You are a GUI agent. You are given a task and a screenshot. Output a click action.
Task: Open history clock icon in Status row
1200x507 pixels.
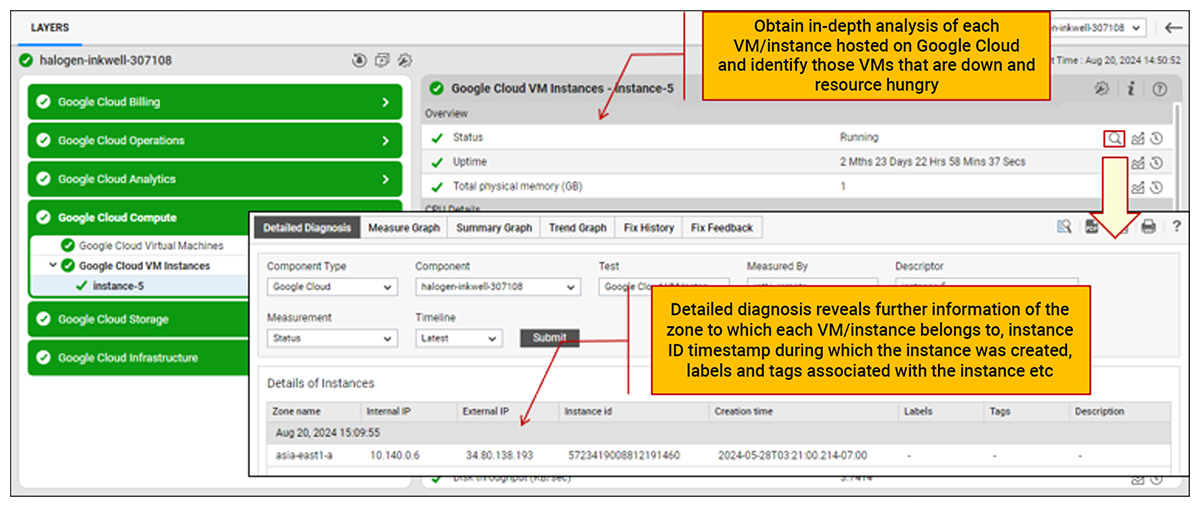(x=1156, y=138)
